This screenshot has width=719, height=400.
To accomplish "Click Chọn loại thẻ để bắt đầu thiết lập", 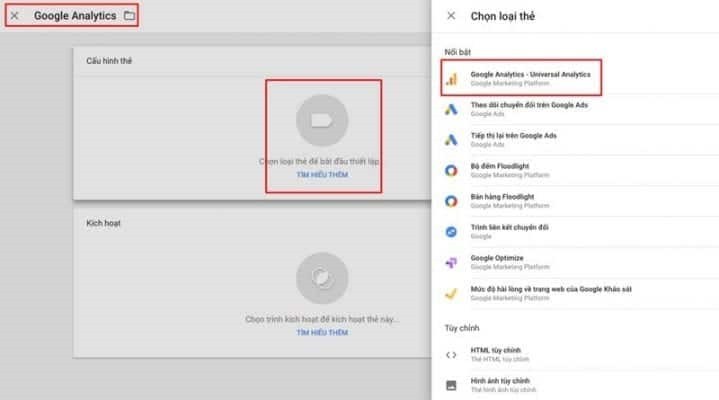I will pyautogui.click(x=319, y=161).
